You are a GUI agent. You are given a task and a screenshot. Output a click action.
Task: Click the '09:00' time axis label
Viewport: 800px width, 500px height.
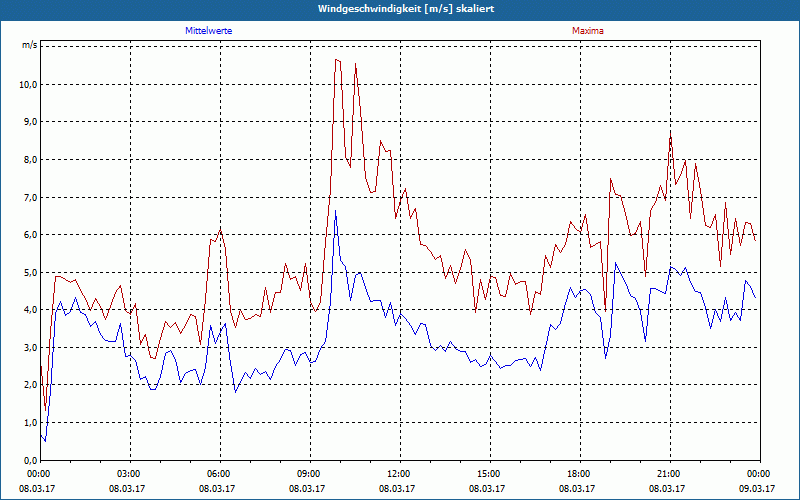(310, 474)
